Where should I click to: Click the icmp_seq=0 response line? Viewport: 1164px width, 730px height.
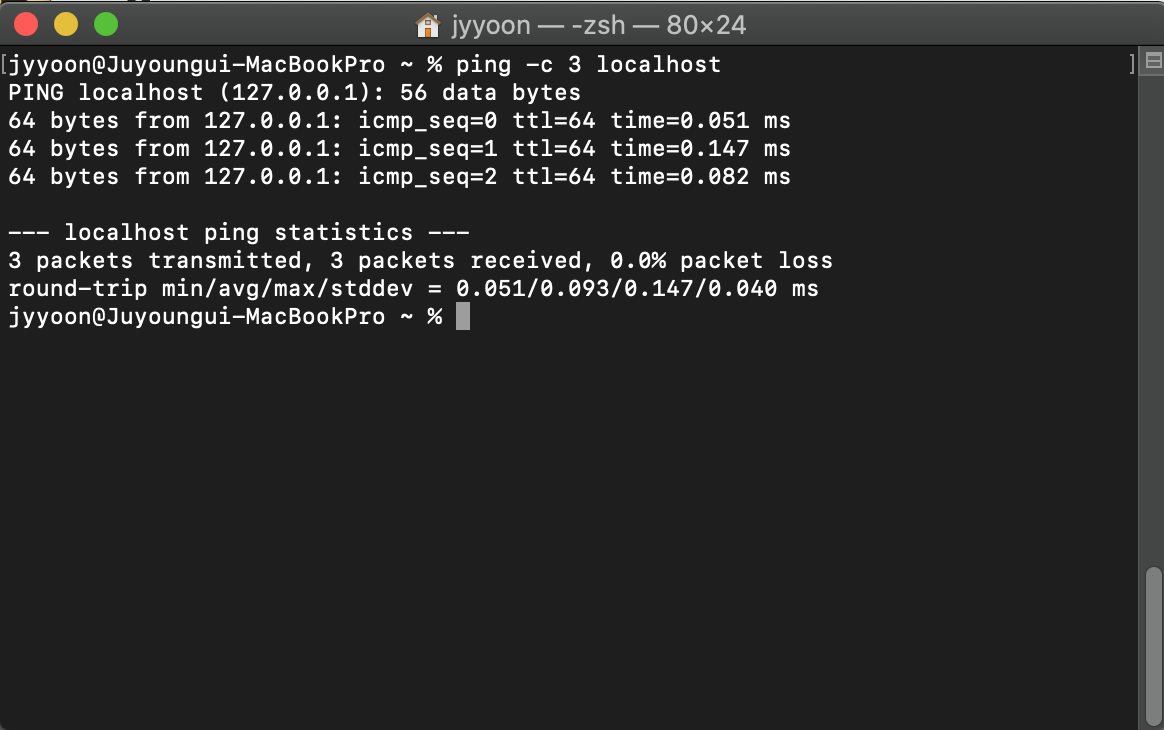(399, 121)
